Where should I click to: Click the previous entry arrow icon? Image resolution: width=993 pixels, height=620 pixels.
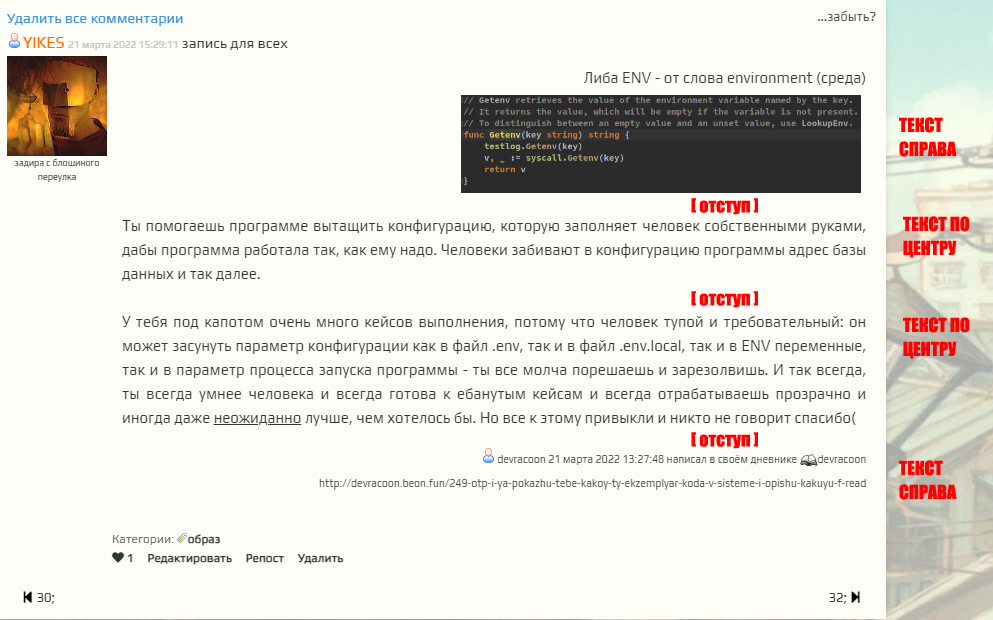pyautogui.click(x=27, y=597)
